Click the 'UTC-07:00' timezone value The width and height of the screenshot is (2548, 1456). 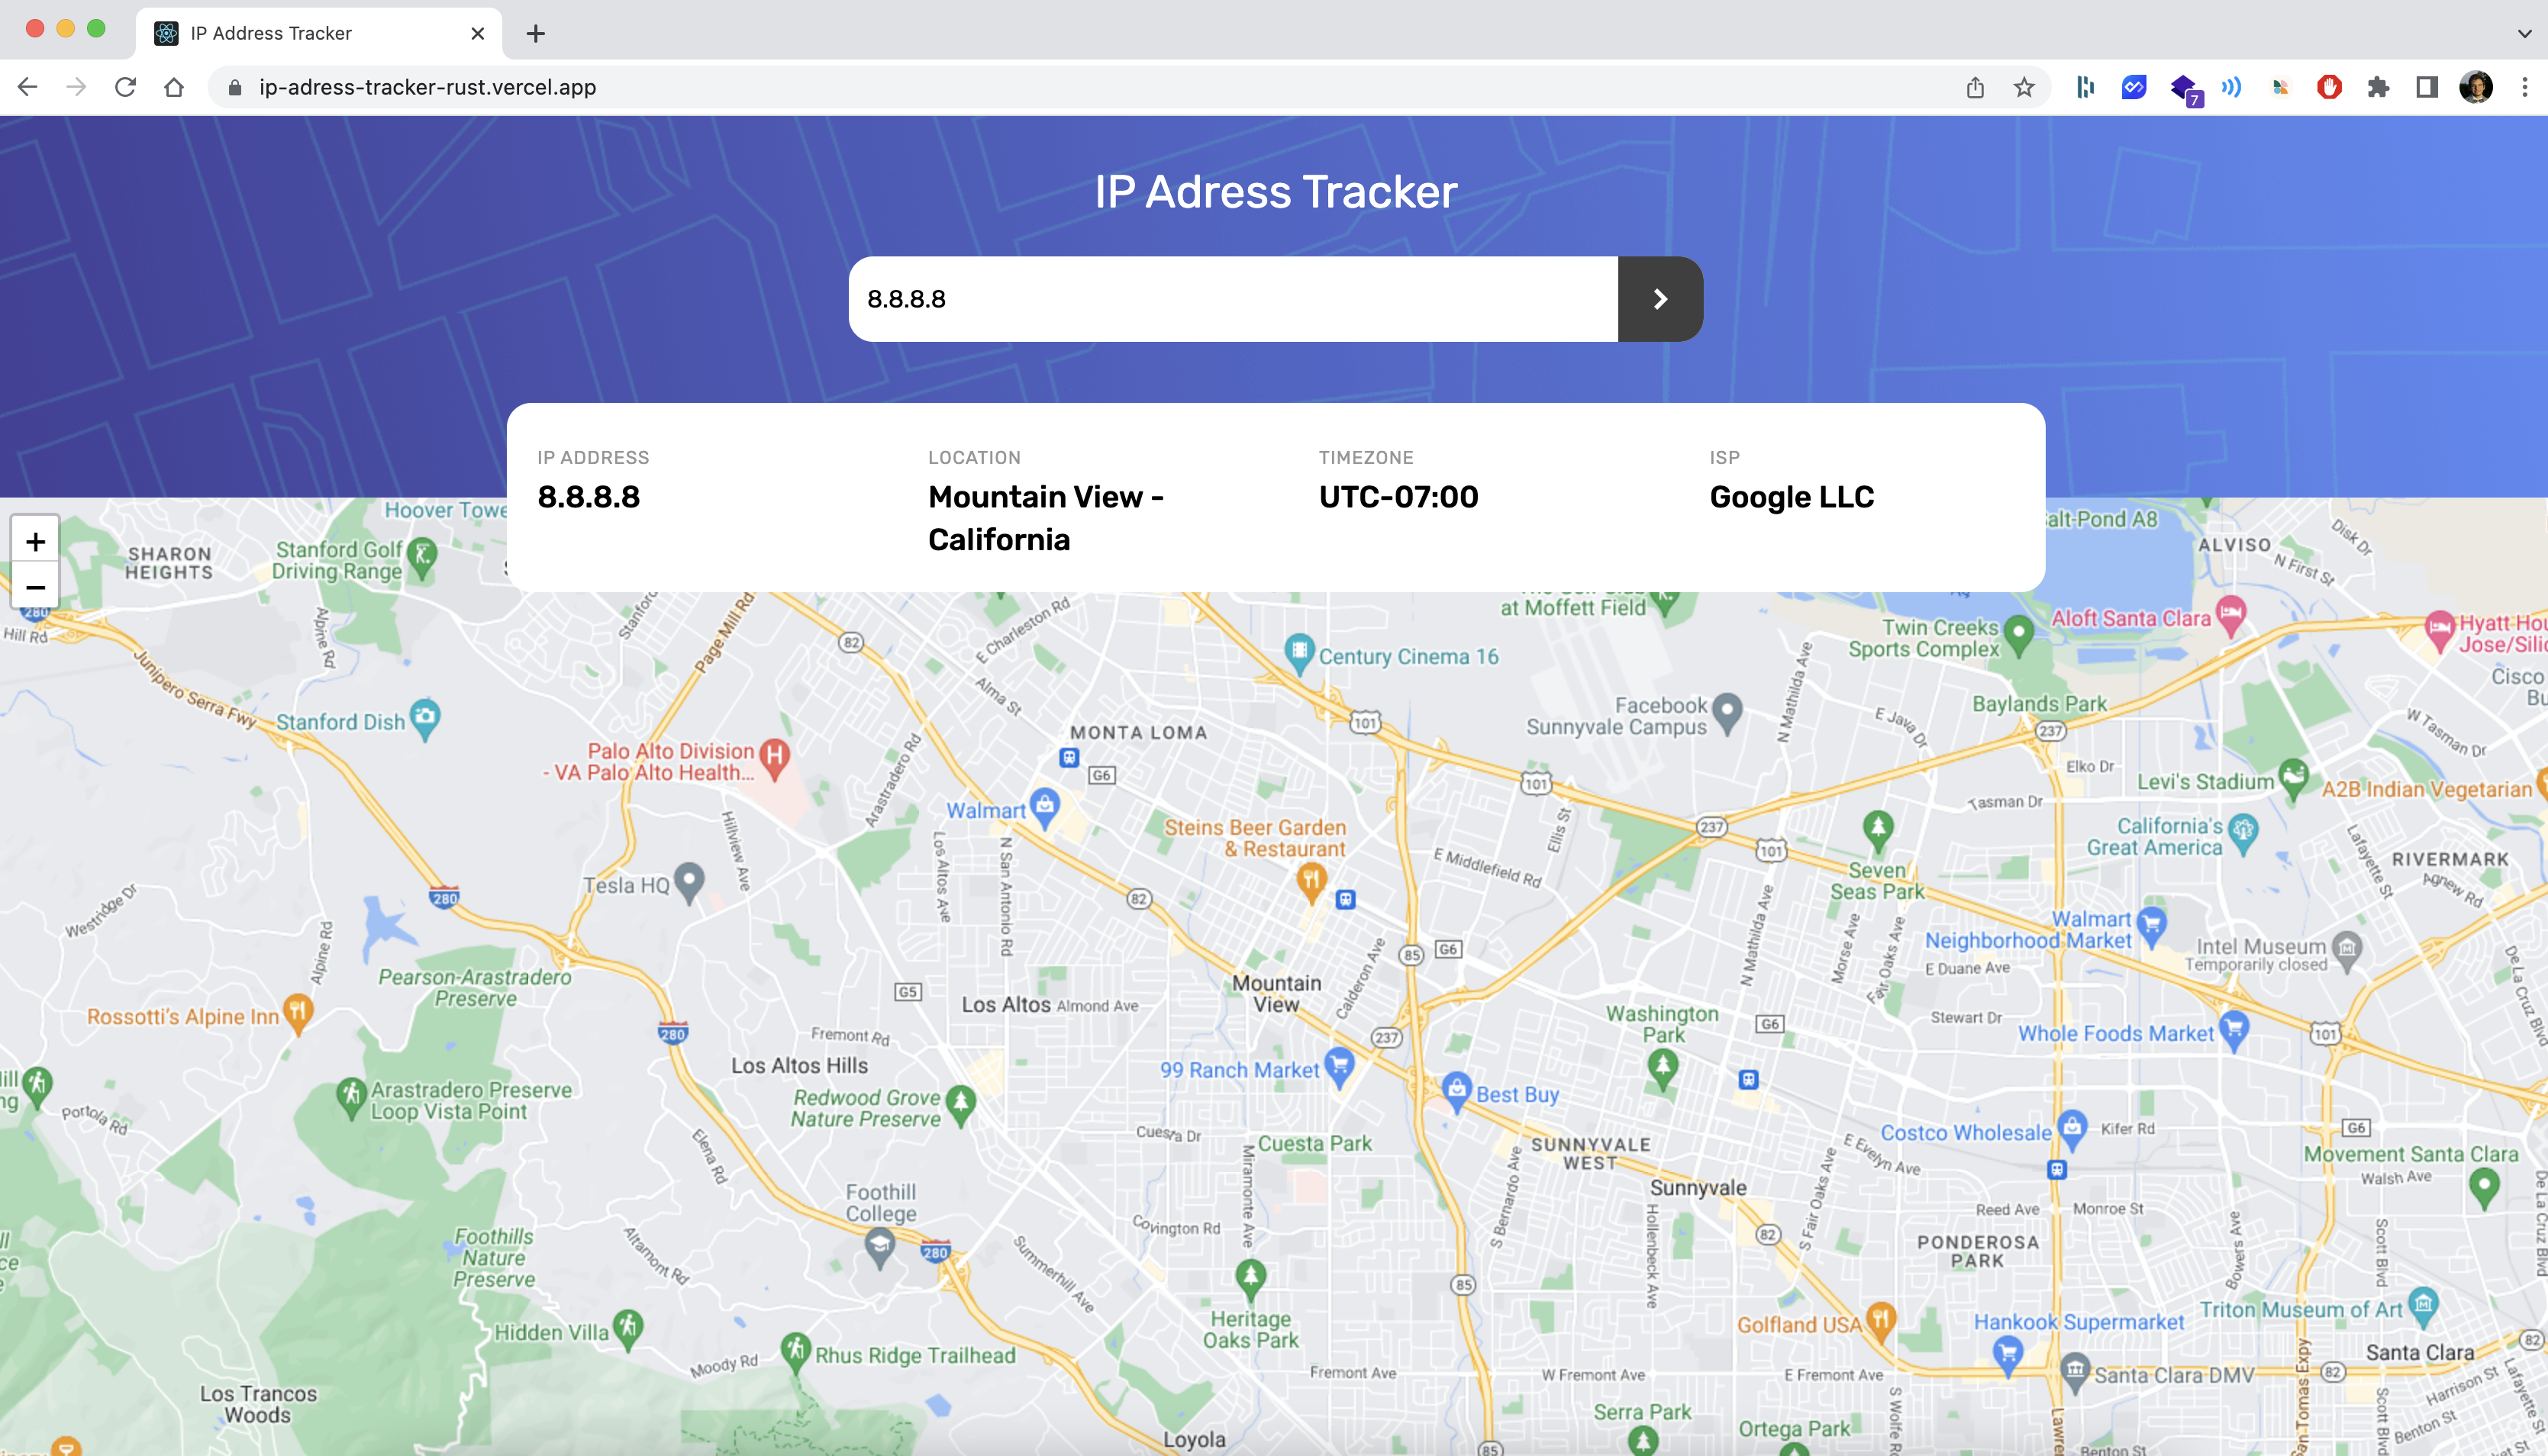click(x=1398, y=497)
